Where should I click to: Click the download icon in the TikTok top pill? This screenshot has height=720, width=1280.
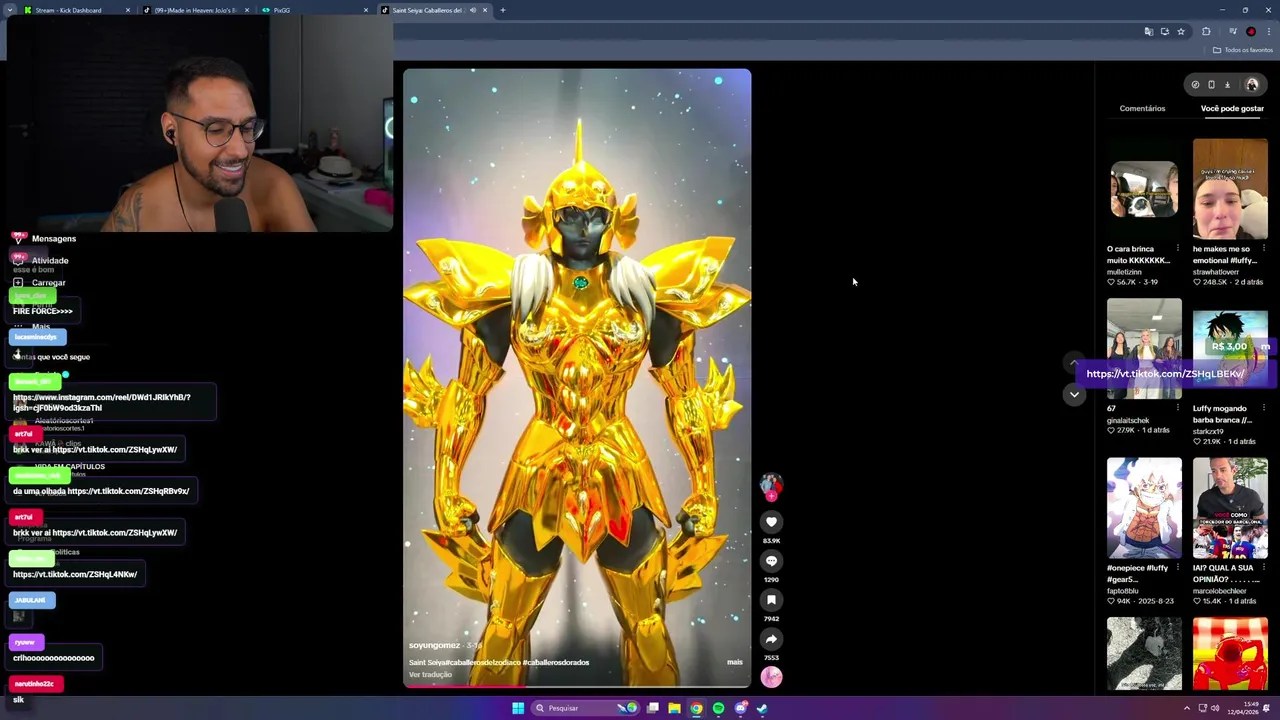click(1227, 85)
